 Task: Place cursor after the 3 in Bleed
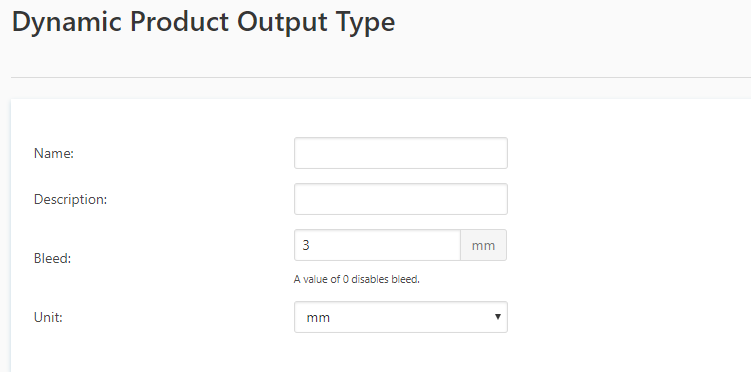coord(311,245)
